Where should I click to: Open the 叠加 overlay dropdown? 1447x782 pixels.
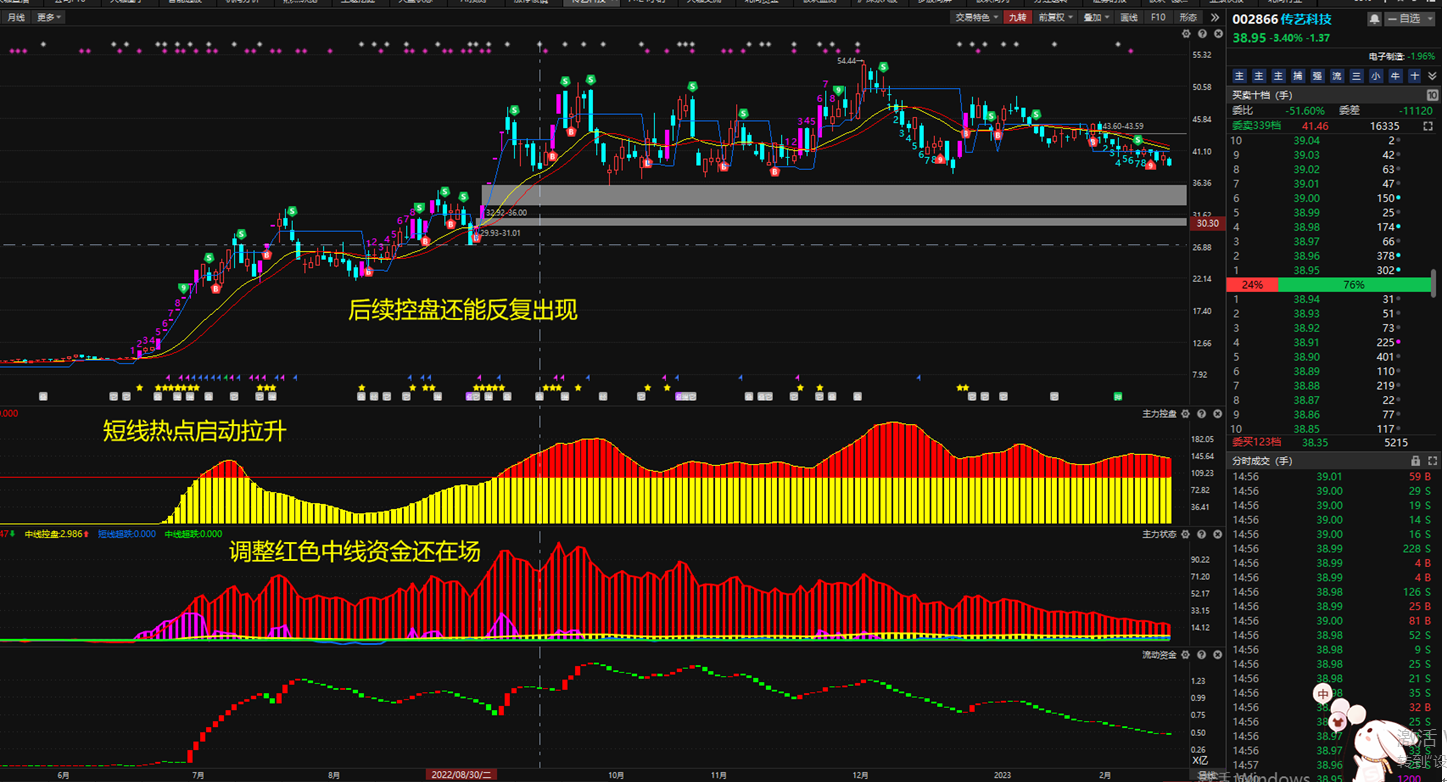click(1096, 17)
